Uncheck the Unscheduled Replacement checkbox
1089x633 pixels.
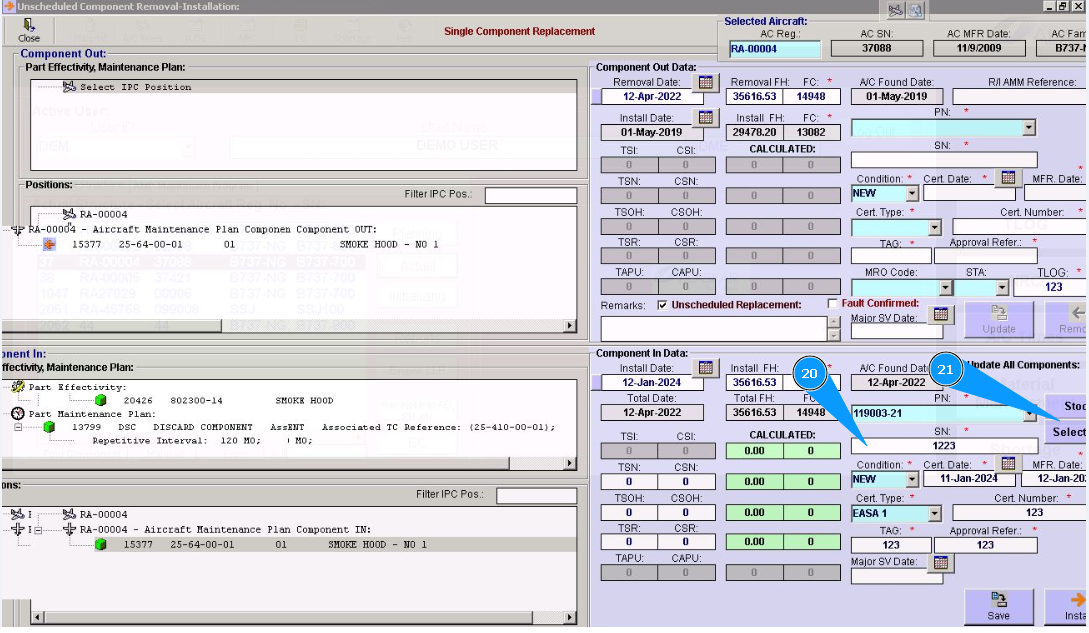point(662,305)
